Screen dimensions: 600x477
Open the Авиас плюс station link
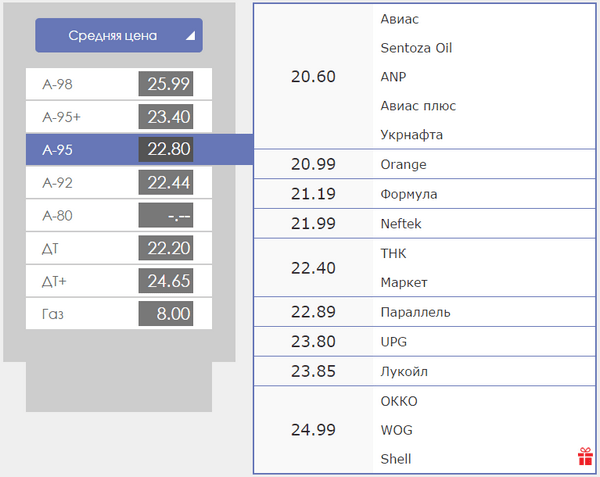coord(418,106)
